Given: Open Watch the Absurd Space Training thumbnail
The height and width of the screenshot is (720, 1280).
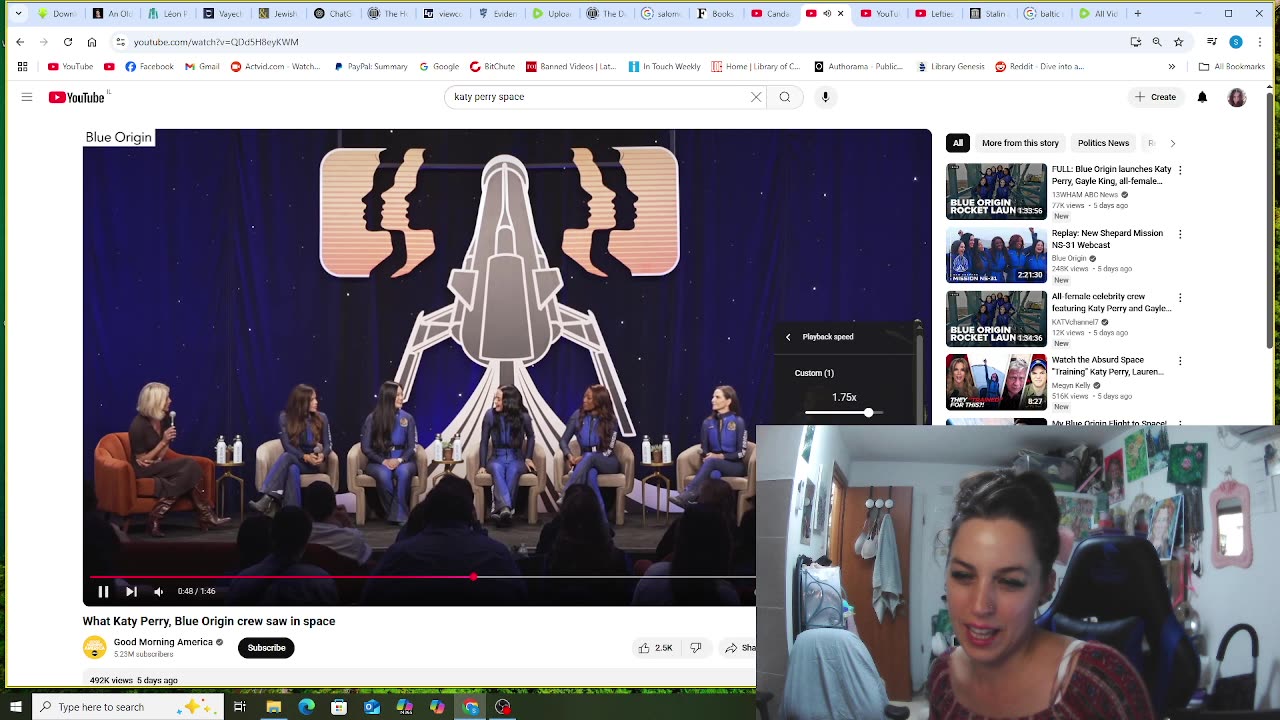Looking at the screenshot, I should (996, 382).
